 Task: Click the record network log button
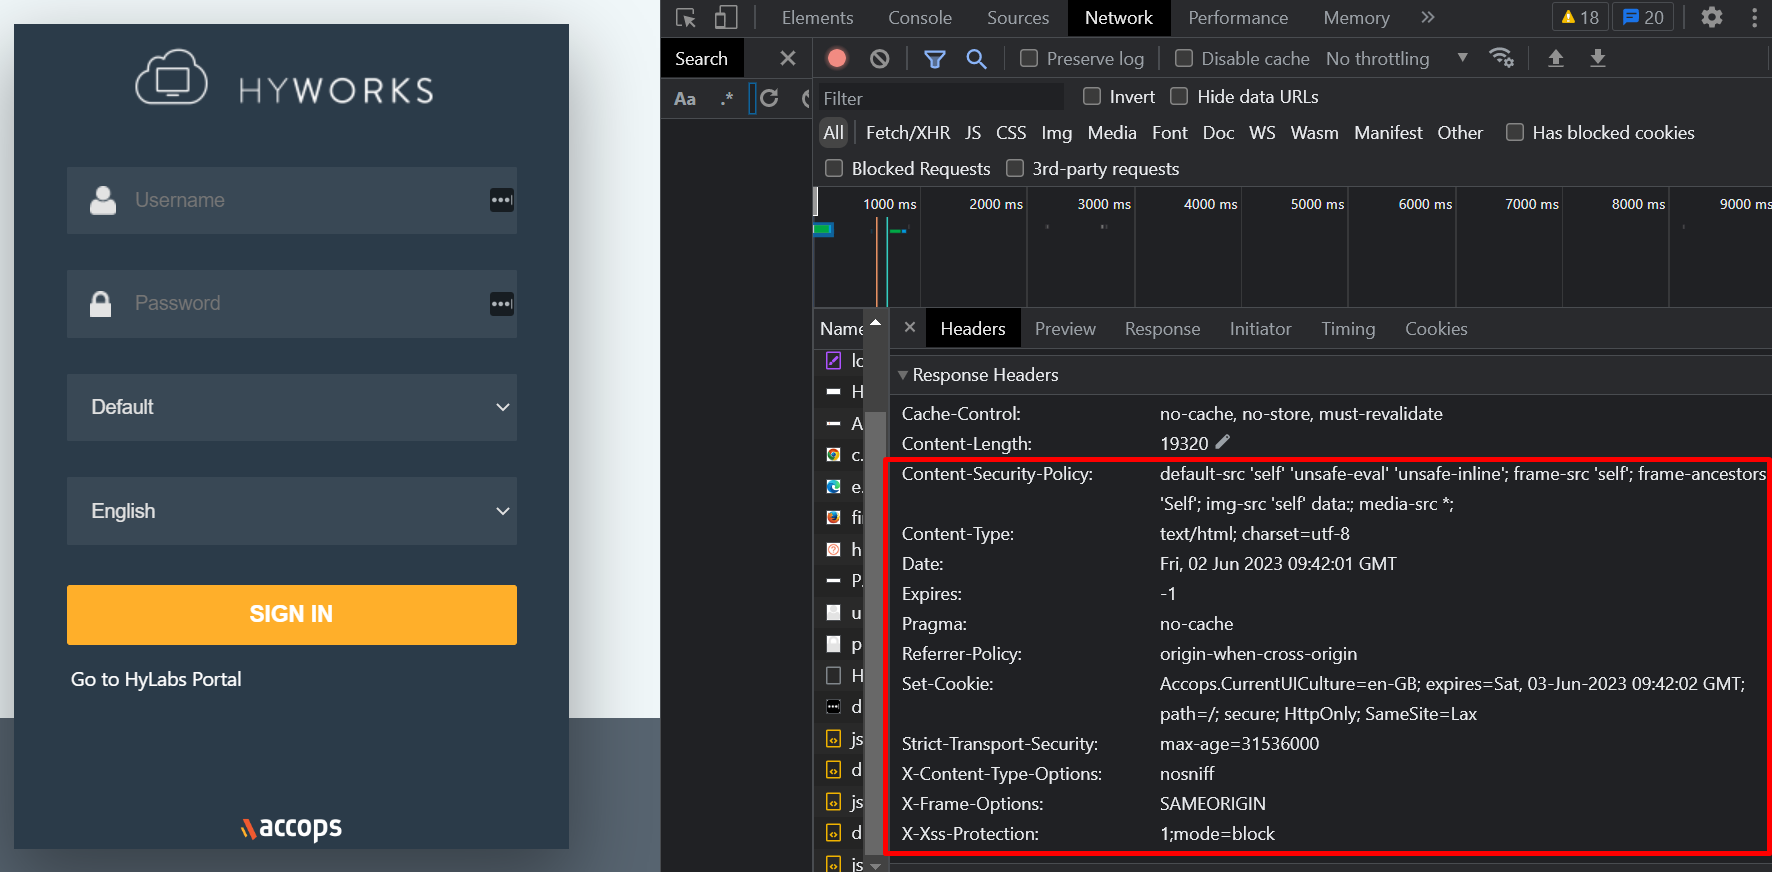click(x=837, y=58)
